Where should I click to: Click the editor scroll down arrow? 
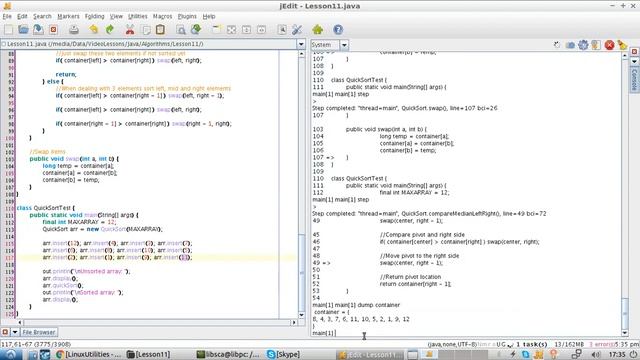[x=302, y=315]
